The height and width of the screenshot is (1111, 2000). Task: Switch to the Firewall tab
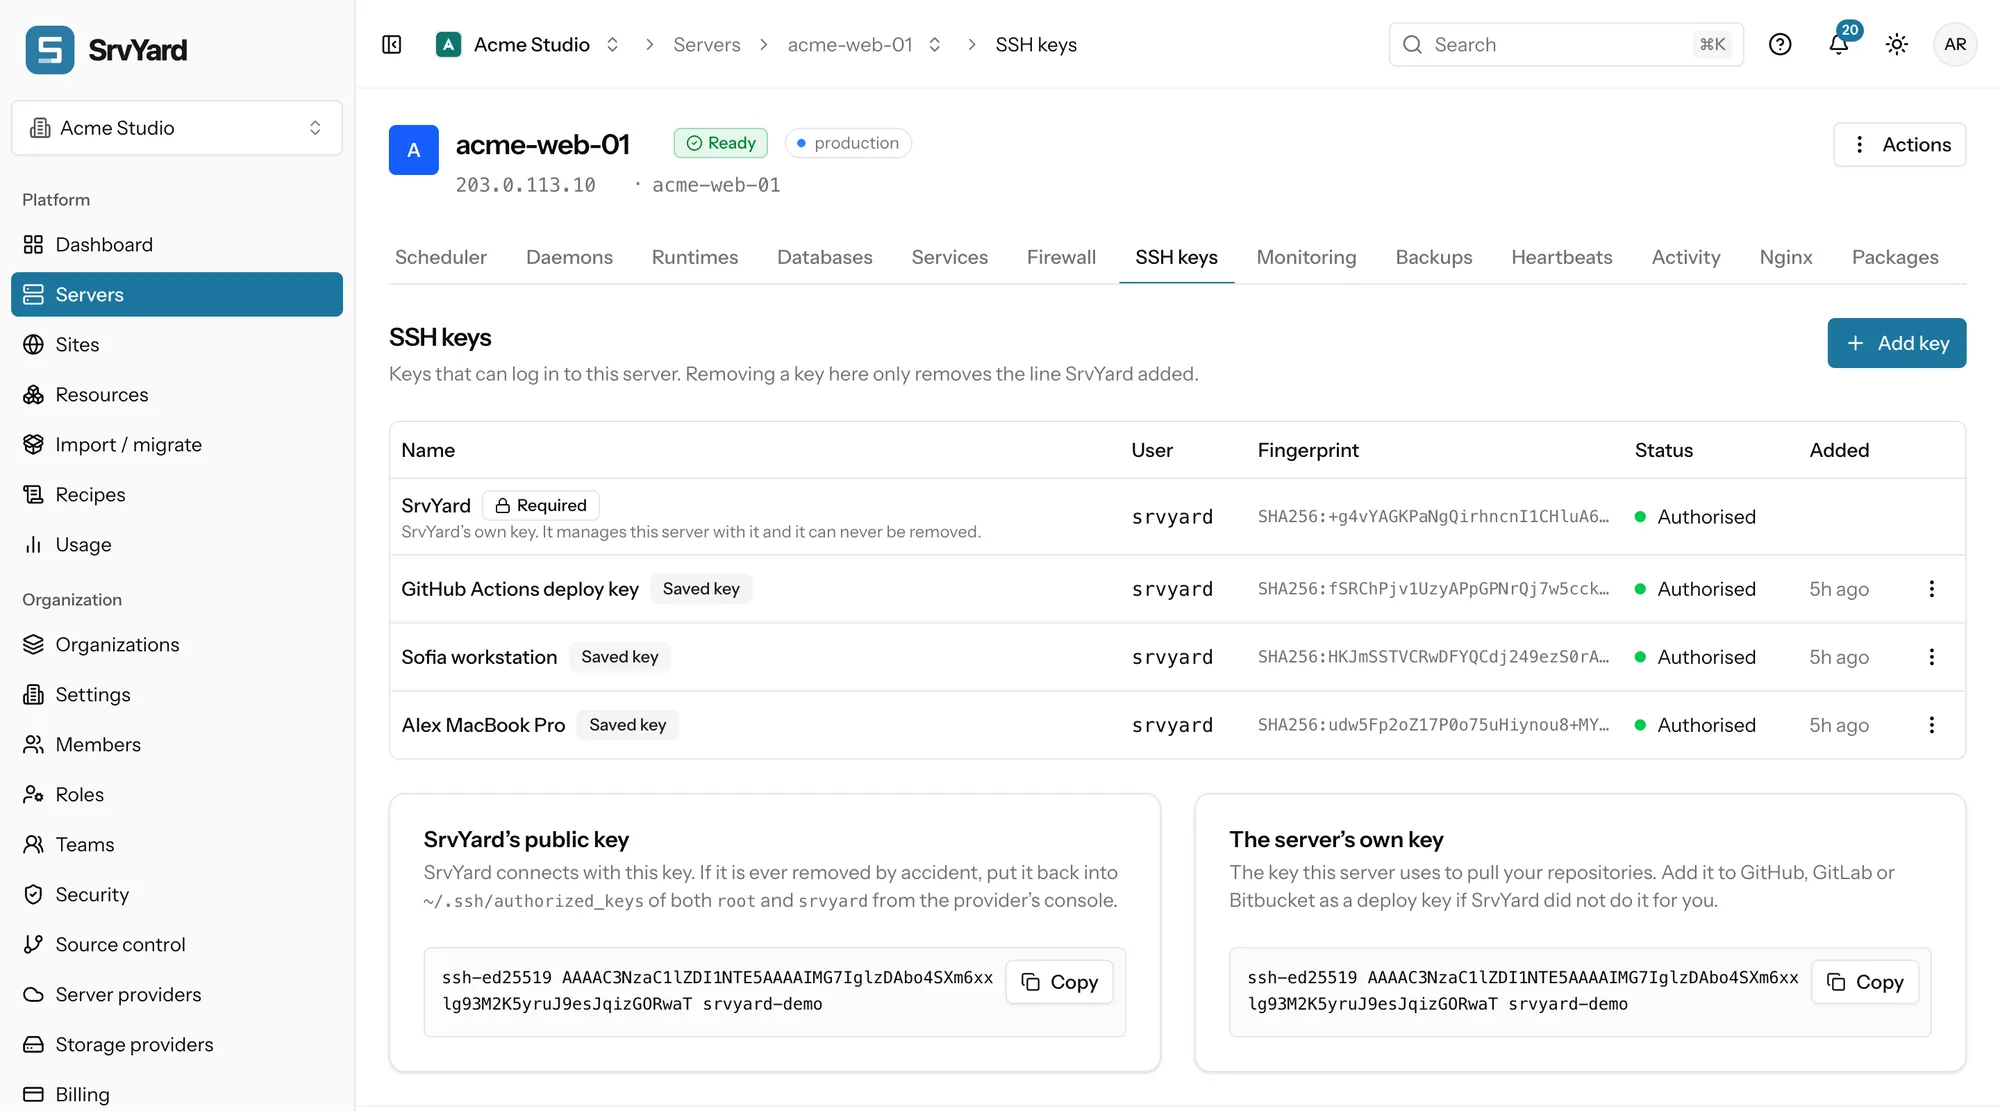1061,258
